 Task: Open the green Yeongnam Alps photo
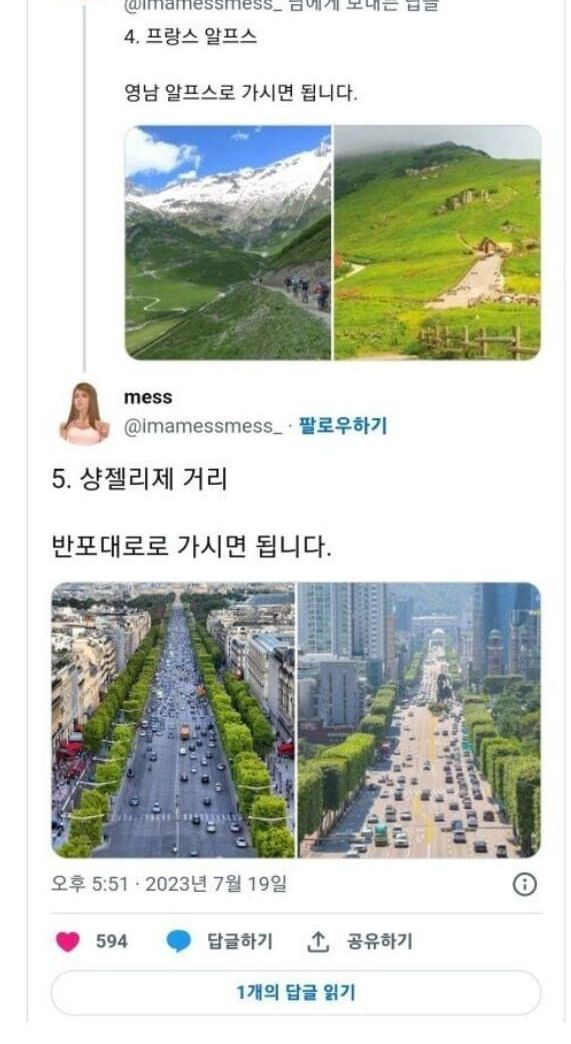[x=437, y=242]
